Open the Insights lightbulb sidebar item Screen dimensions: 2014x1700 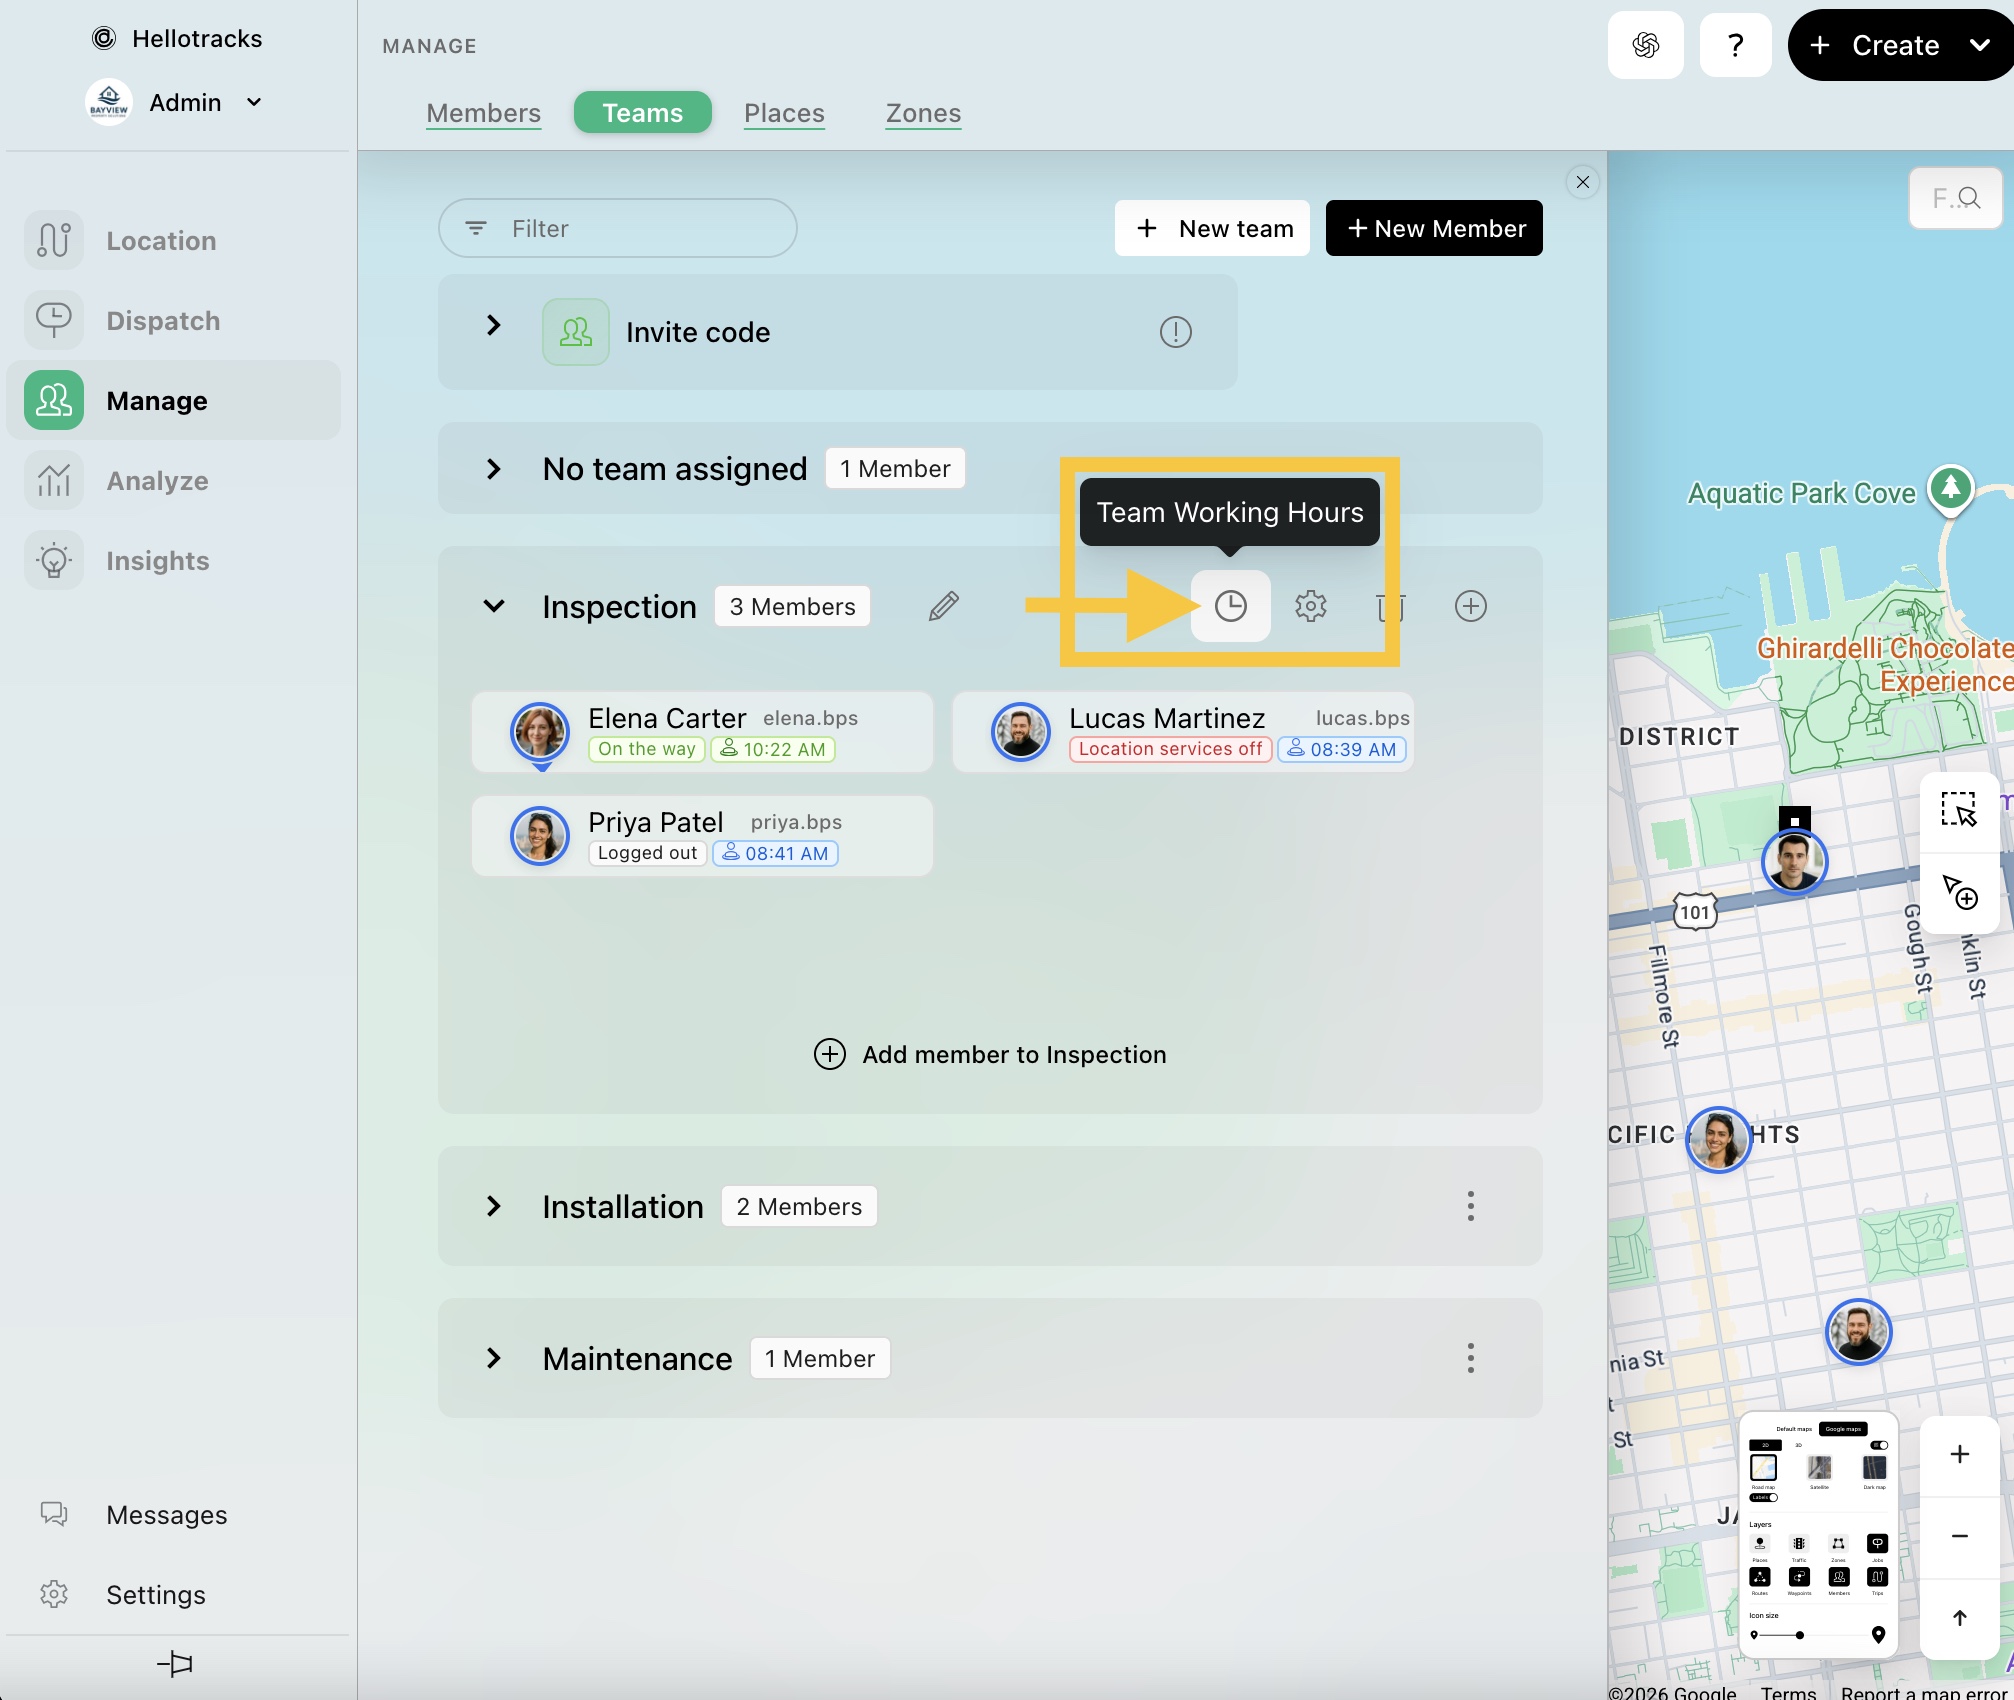pos(157,561)
